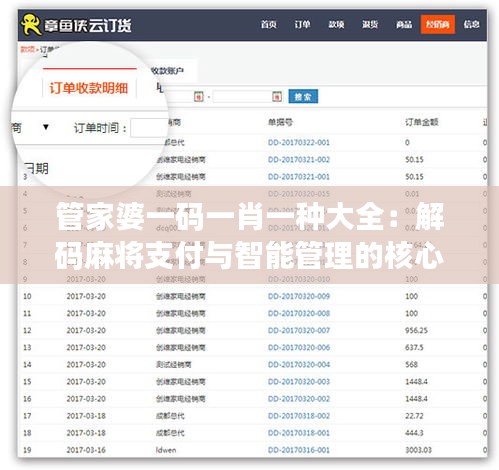Open the end date calendar icon
Viewport: 499px width, 470px height.
pyautogui.click(x=277, y=97)
